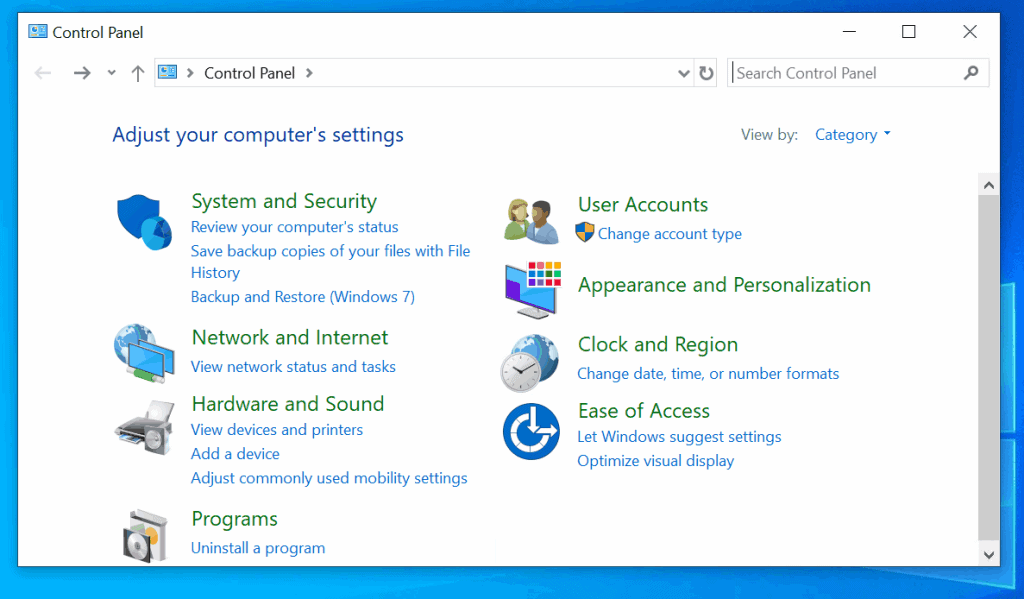Select Let Windows suggest settings
The image size is (1024, 599).
pos(679,436)
